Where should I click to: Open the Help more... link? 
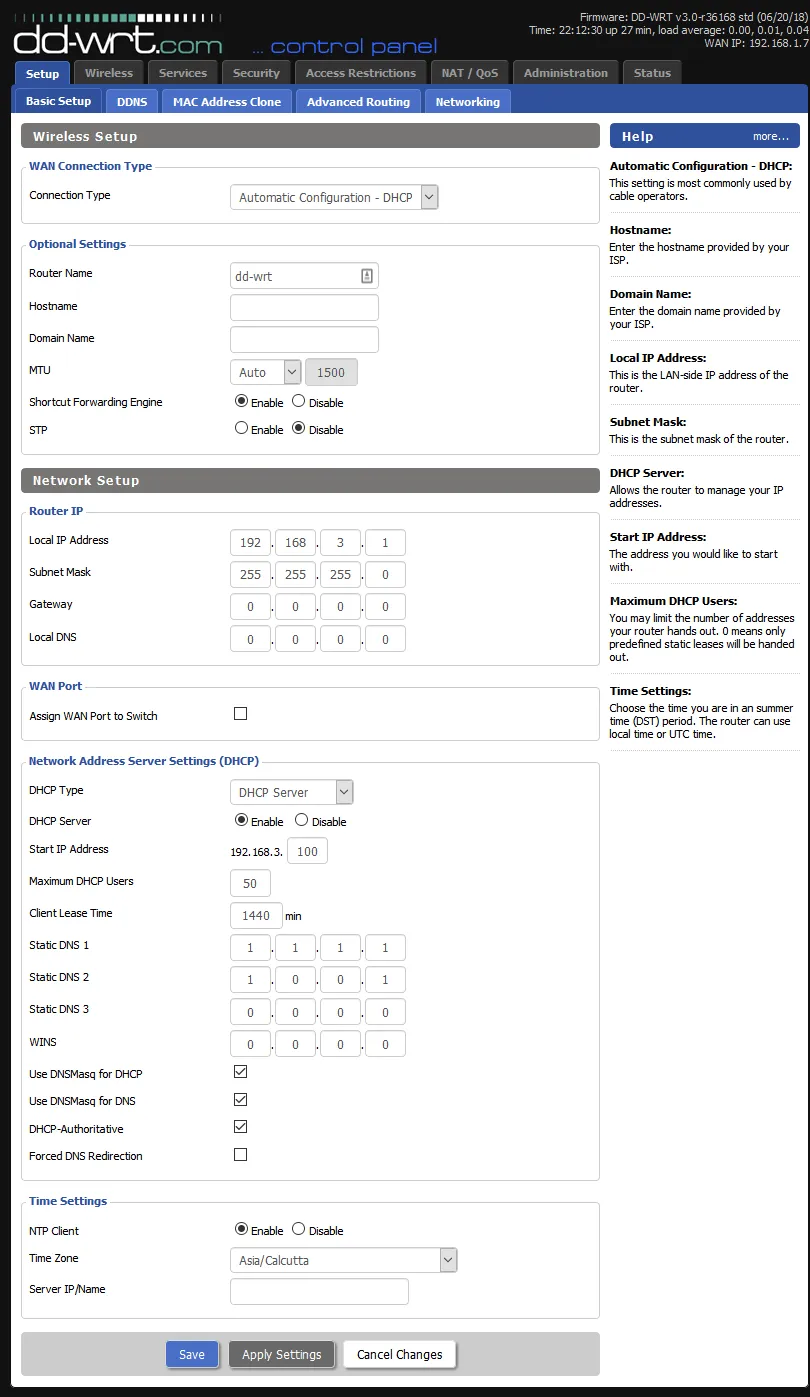tap(771, 136)
